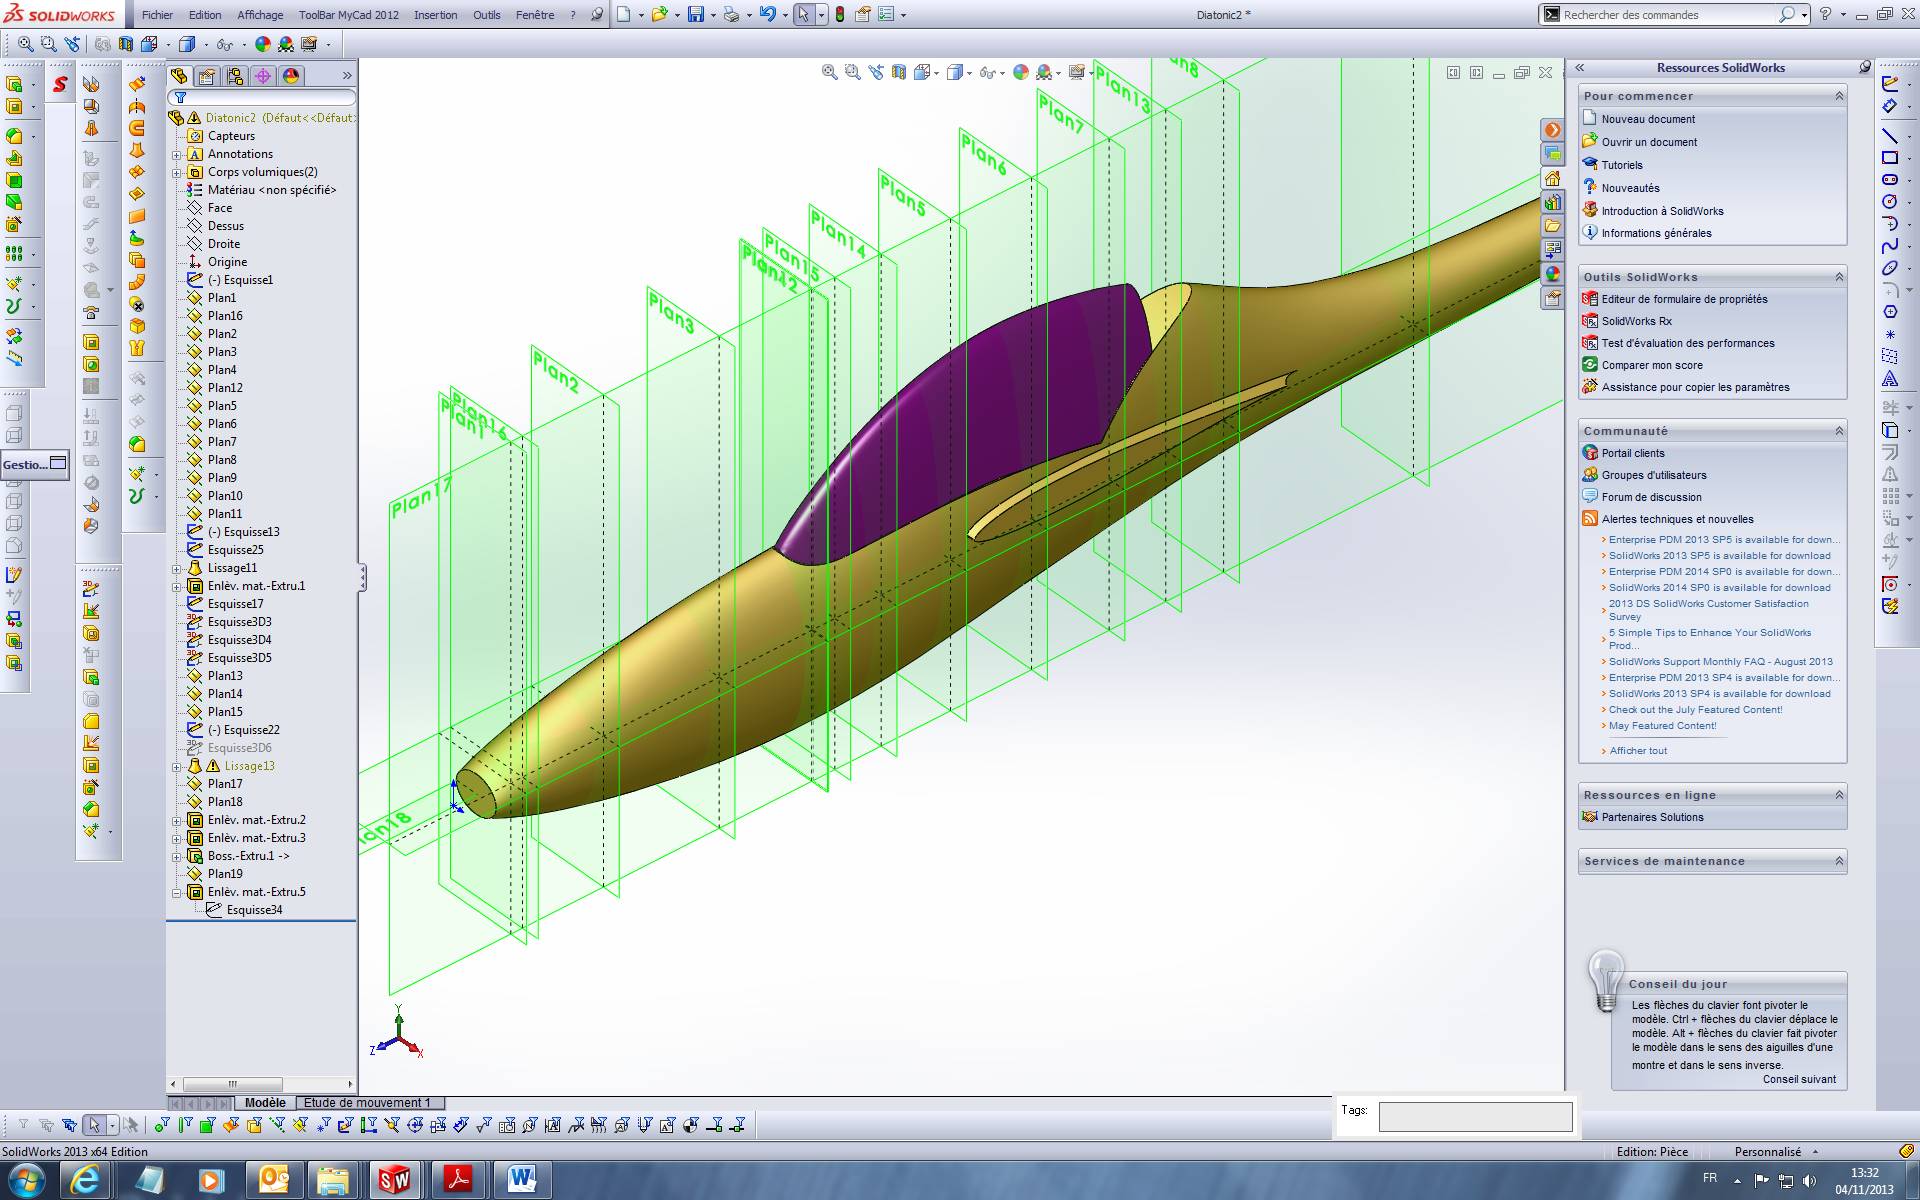Open Partenaires Solutions link

point(1652,817)
